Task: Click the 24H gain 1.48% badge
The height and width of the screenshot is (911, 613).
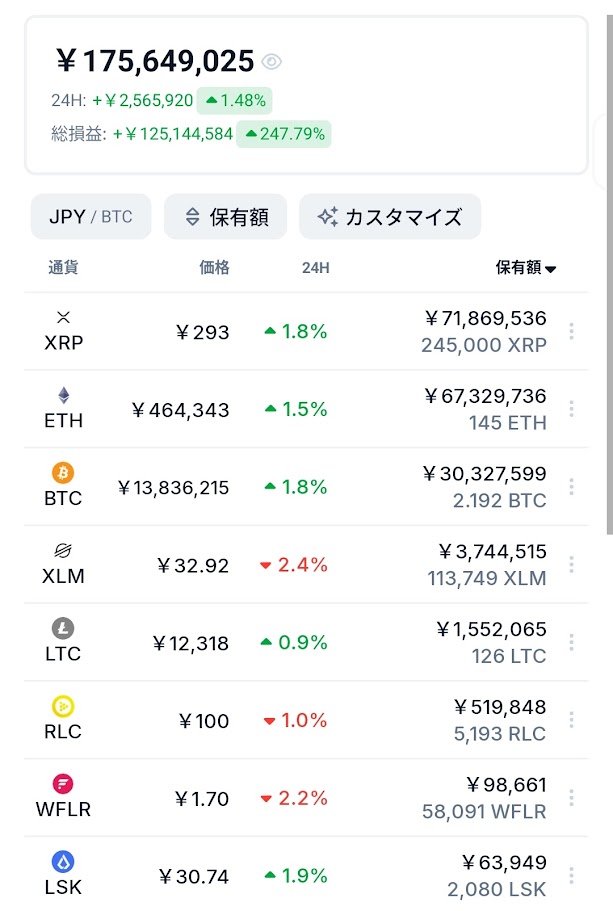Action: (234, 100)
